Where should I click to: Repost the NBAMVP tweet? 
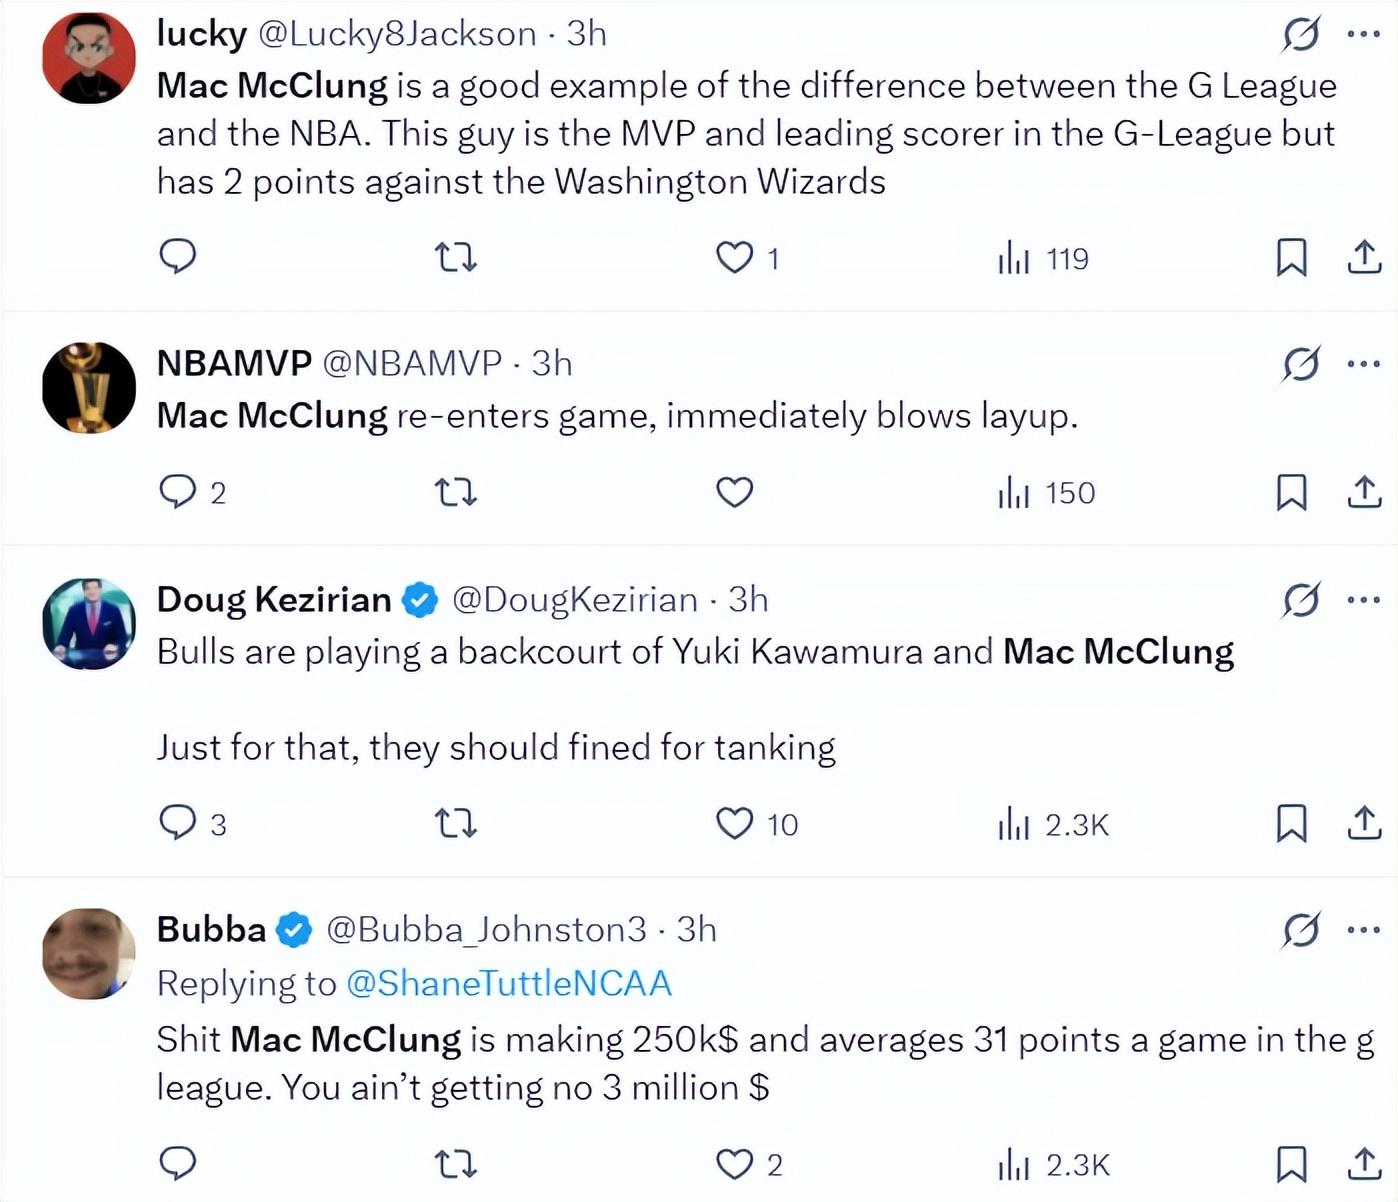click(456, 492)
